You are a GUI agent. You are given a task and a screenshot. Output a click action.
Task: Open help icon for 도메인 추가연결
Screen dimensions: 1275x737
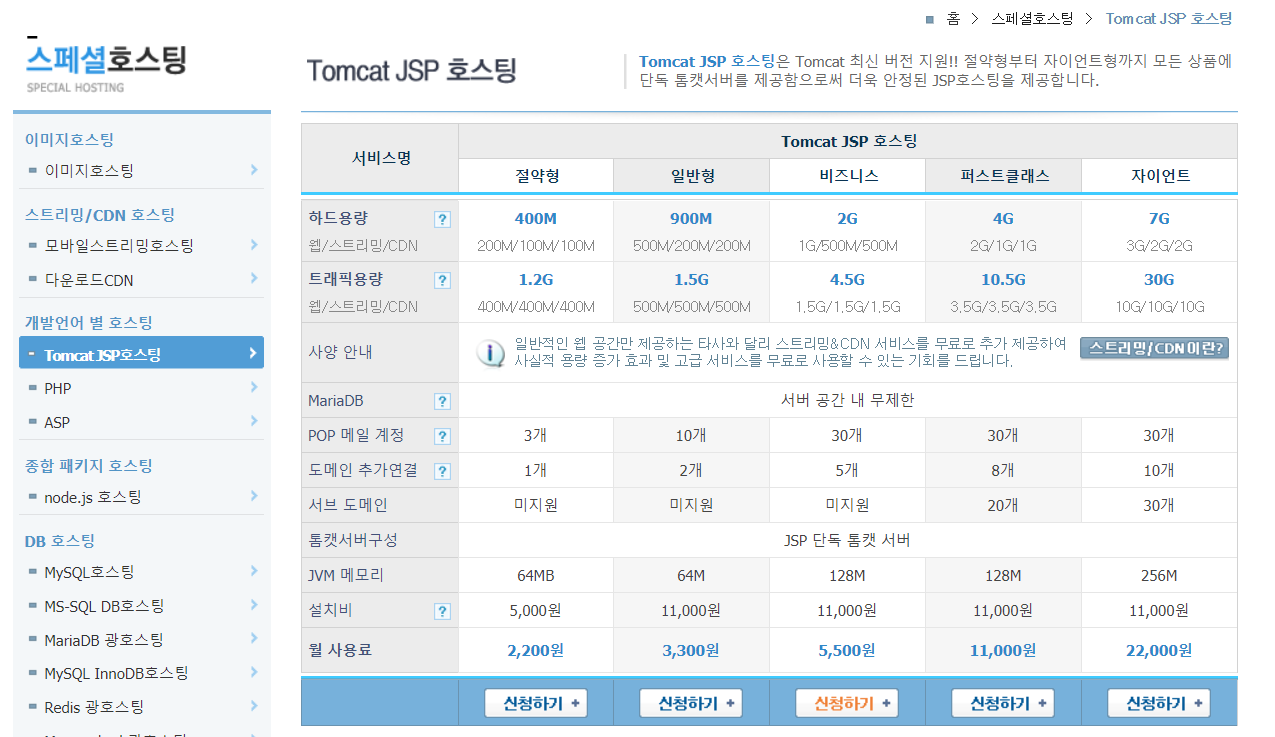click(x=442, y=471)
